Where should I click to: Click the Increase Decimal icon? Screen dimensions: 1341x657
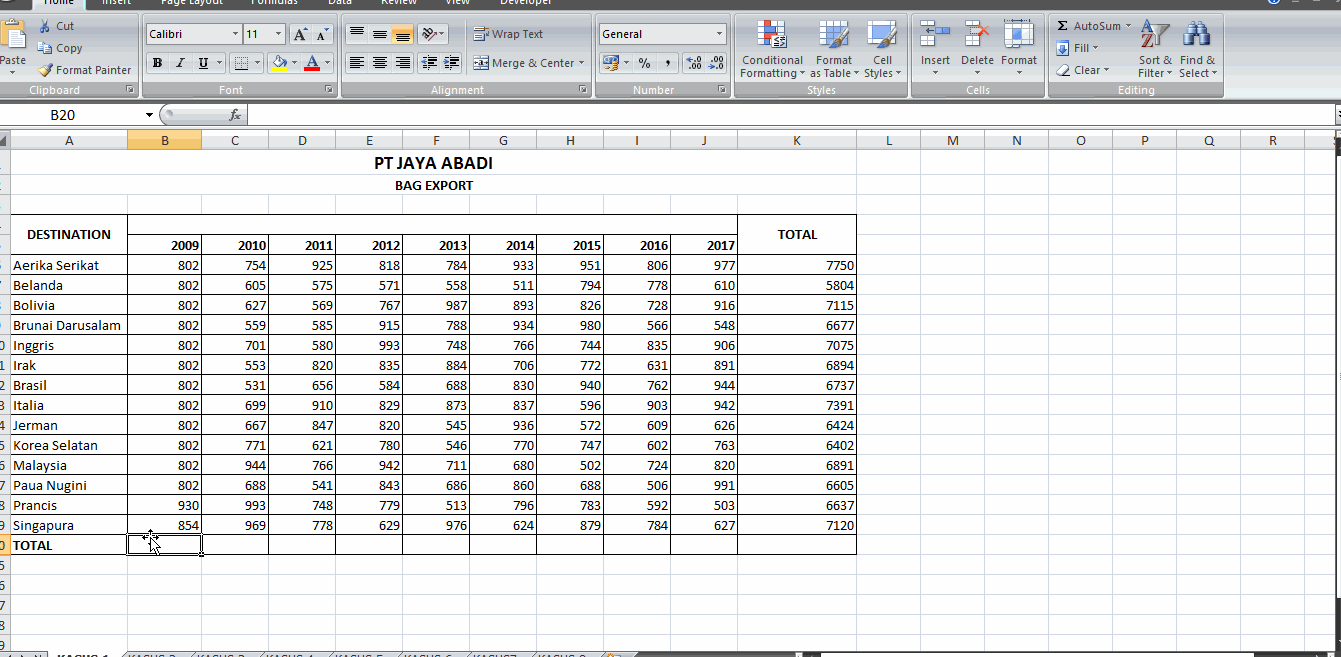pyautogui.click(x=693, y=63)
